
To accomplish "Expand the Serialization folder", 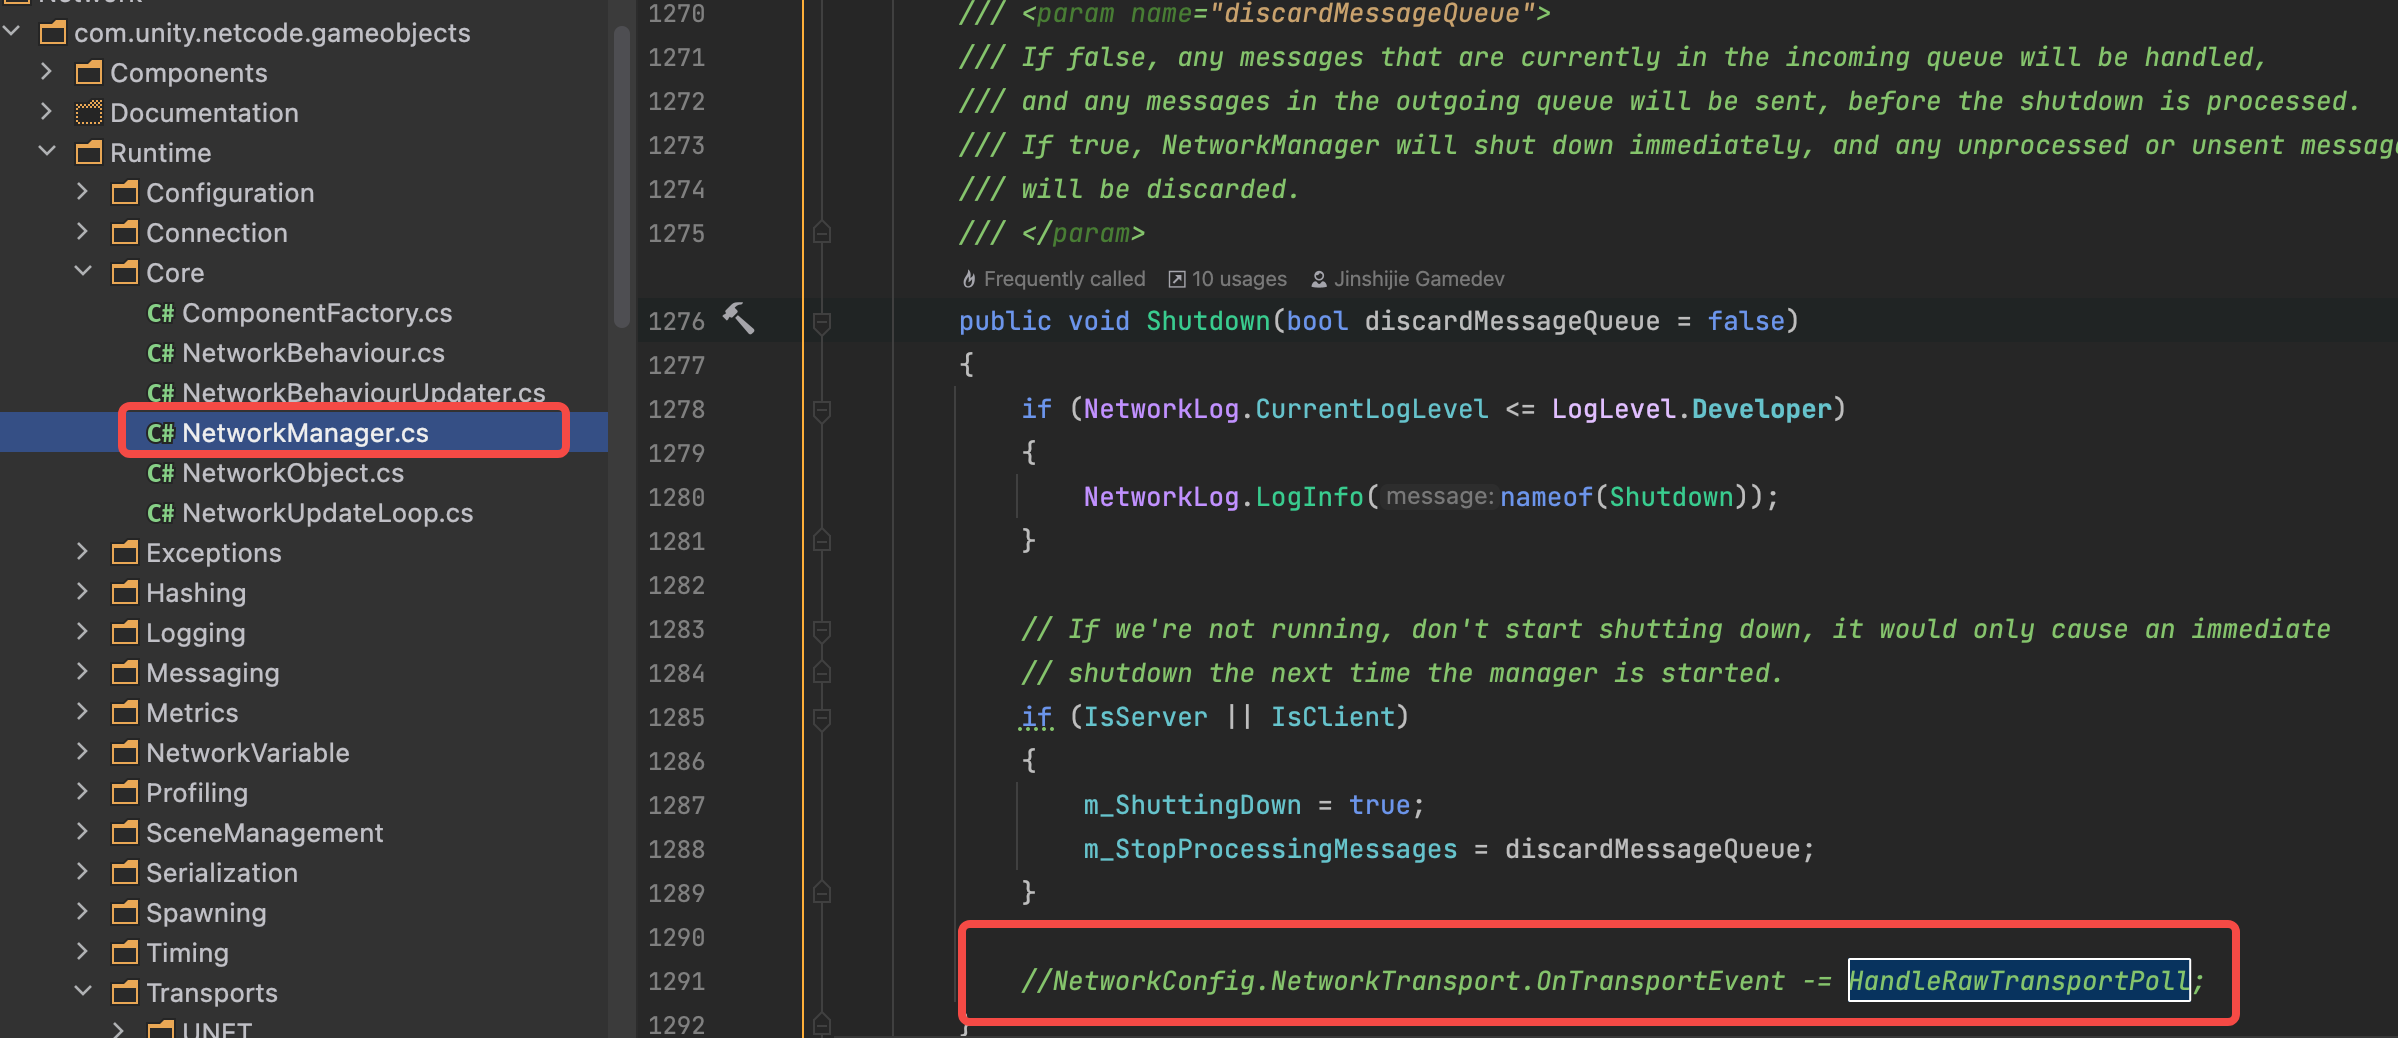I will click(83, 872).
